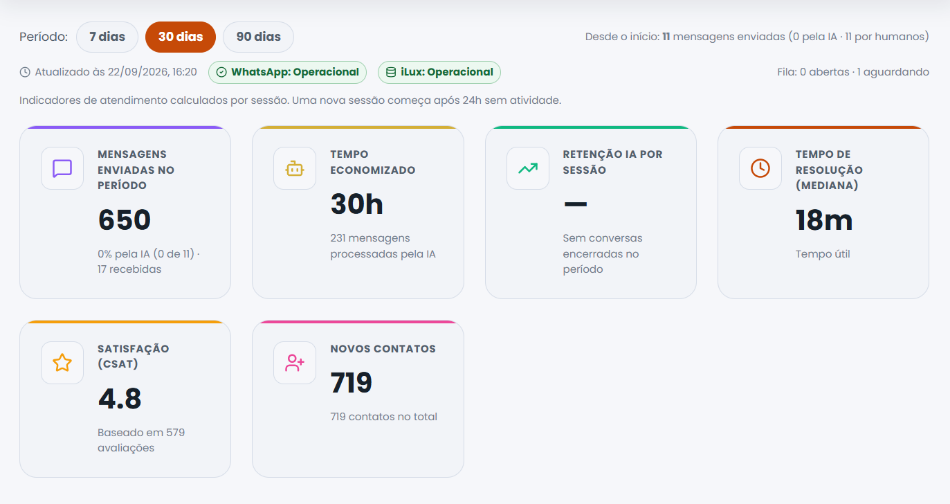Click the clock icon beside Atualizado
The image size is (950, 504).
pyautogui.click(x=25, y=72)
